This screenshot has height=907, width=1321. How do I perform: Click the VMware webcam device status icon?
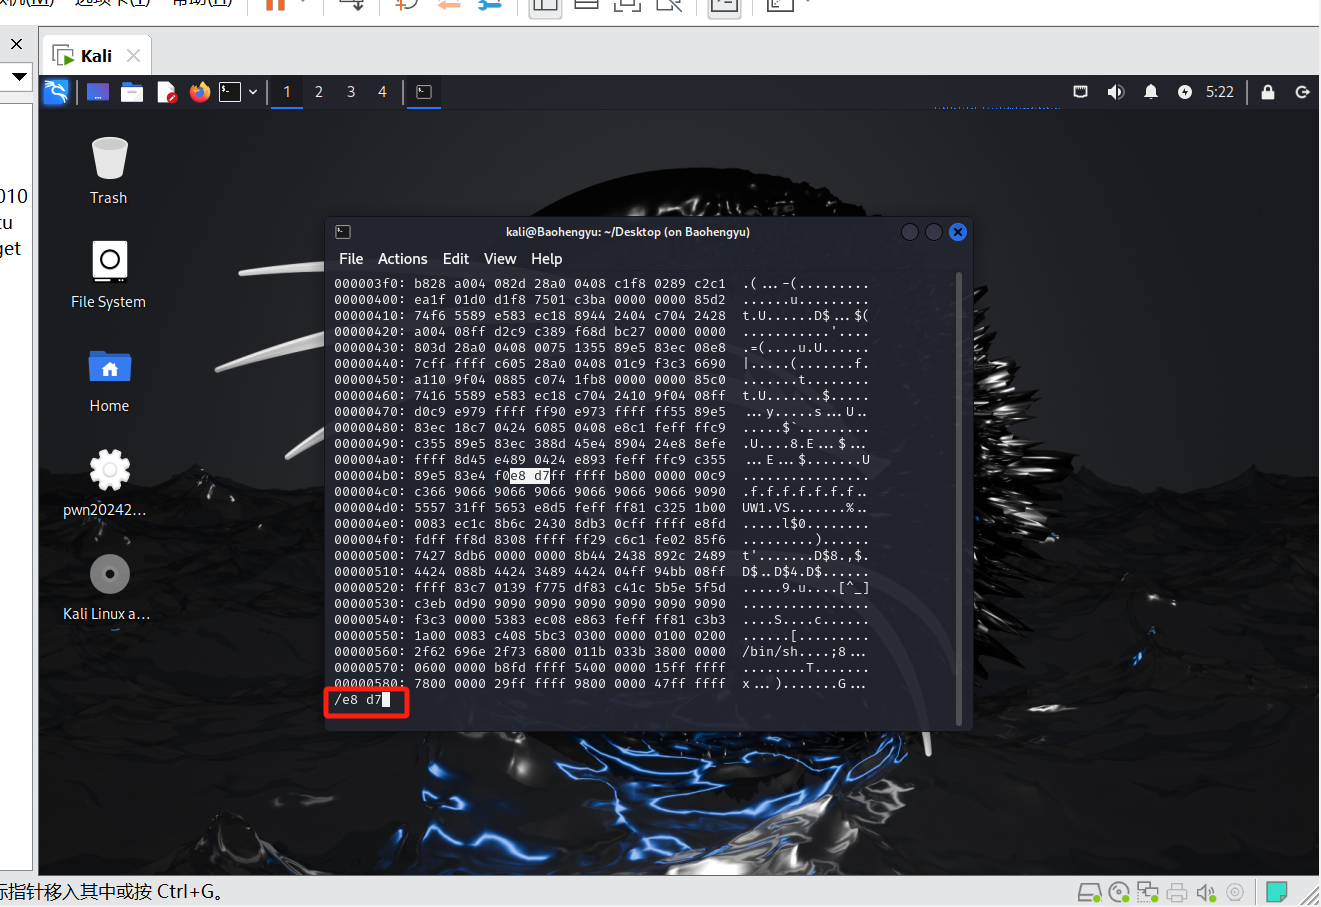click(x=1235, y=892)
